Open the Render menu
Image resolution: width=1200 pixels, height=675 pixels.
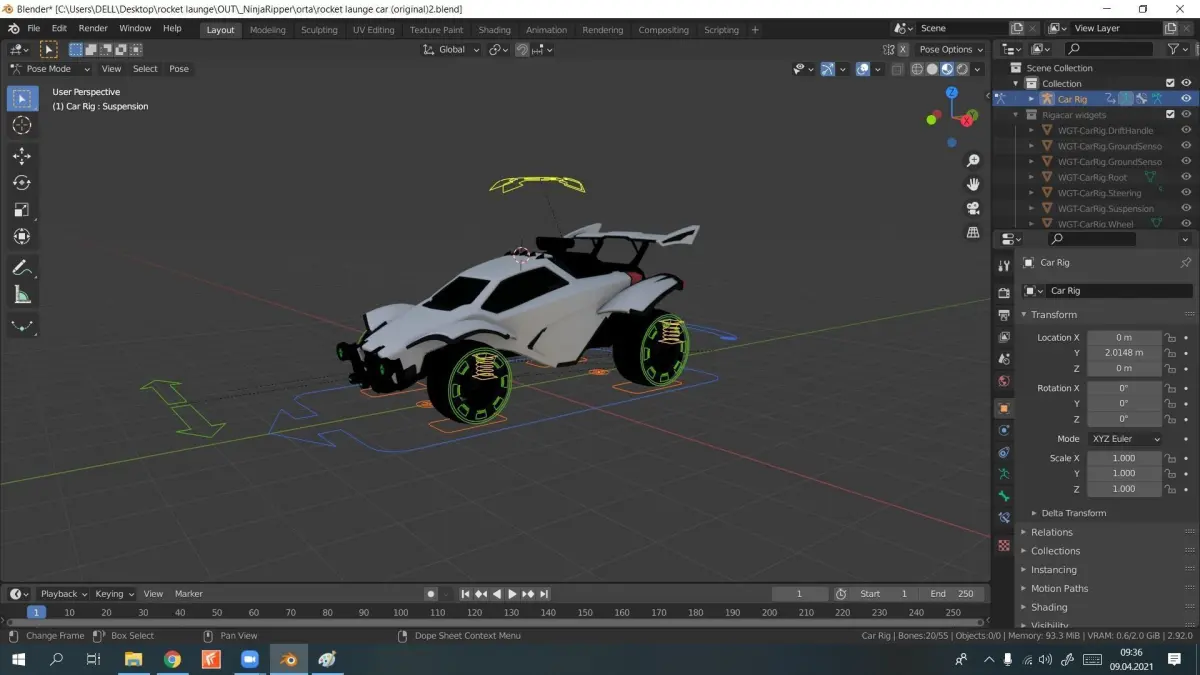click(93, 29)
